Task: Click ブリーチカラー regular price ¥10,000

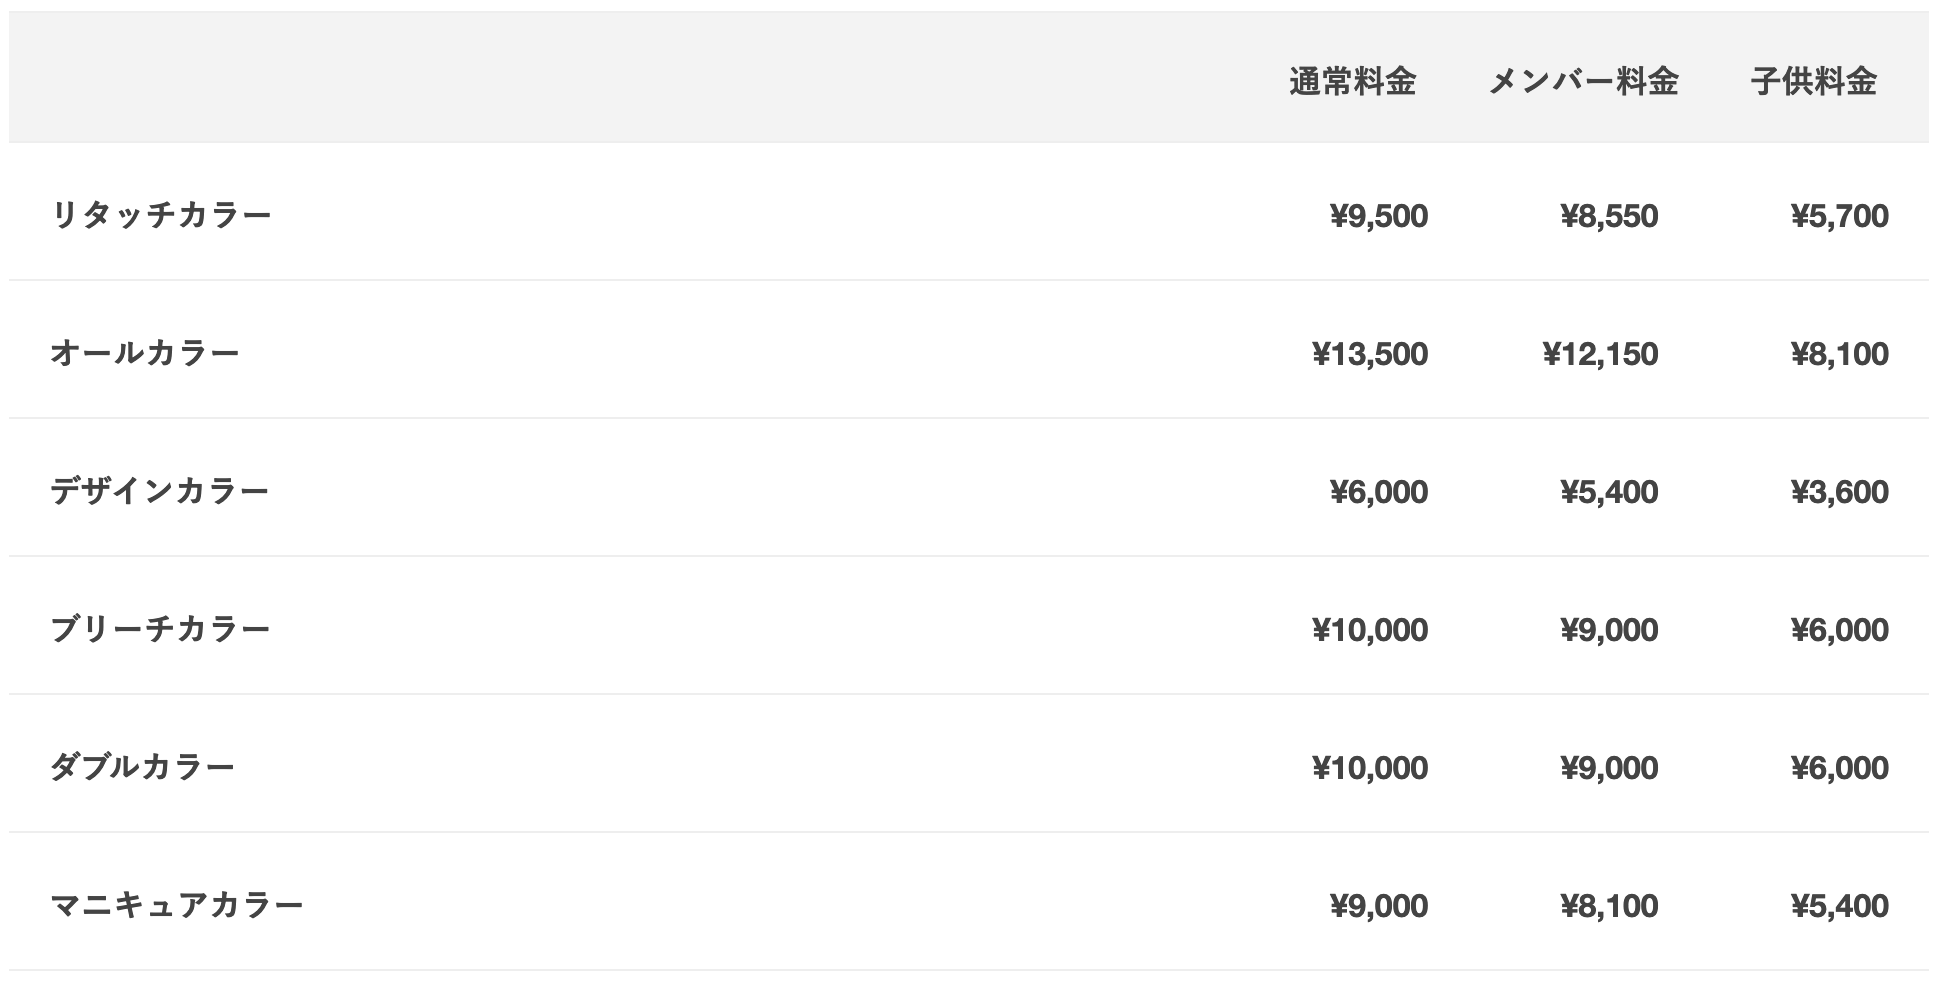Action: click(x=1370, y=630)
